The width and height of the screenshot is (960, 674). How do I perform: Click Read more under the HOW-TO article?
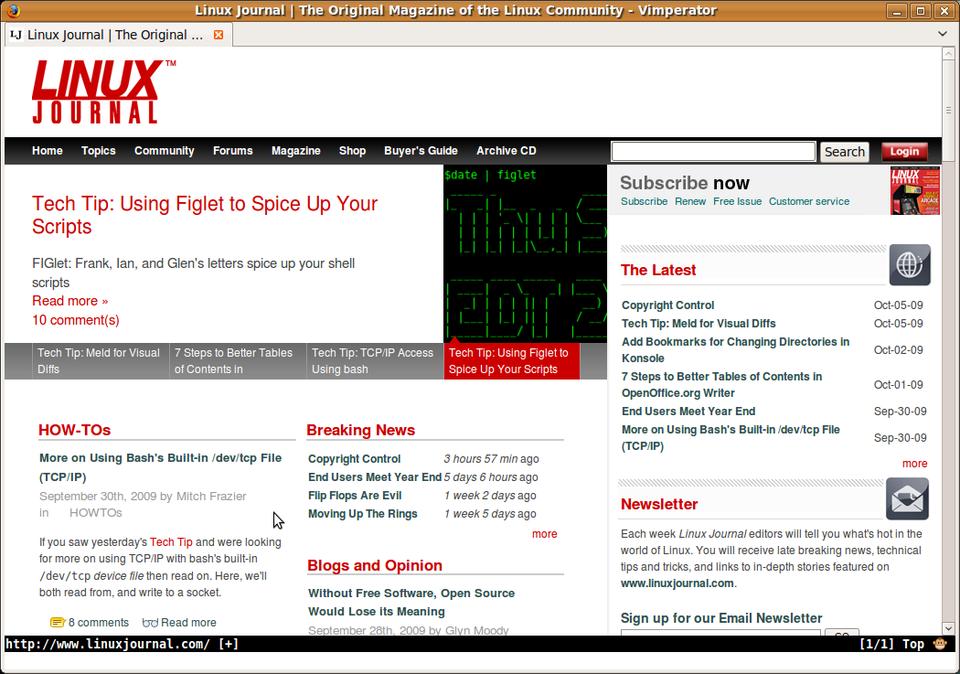point(189,623)
